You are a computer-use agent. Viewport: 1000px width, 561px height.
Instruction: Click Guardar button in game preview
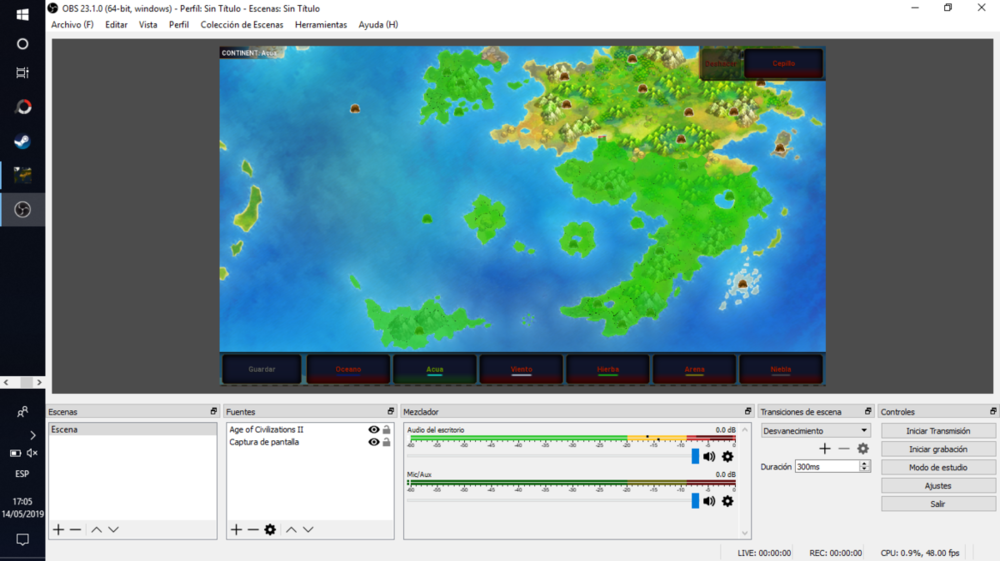click(x=262, y=369)
